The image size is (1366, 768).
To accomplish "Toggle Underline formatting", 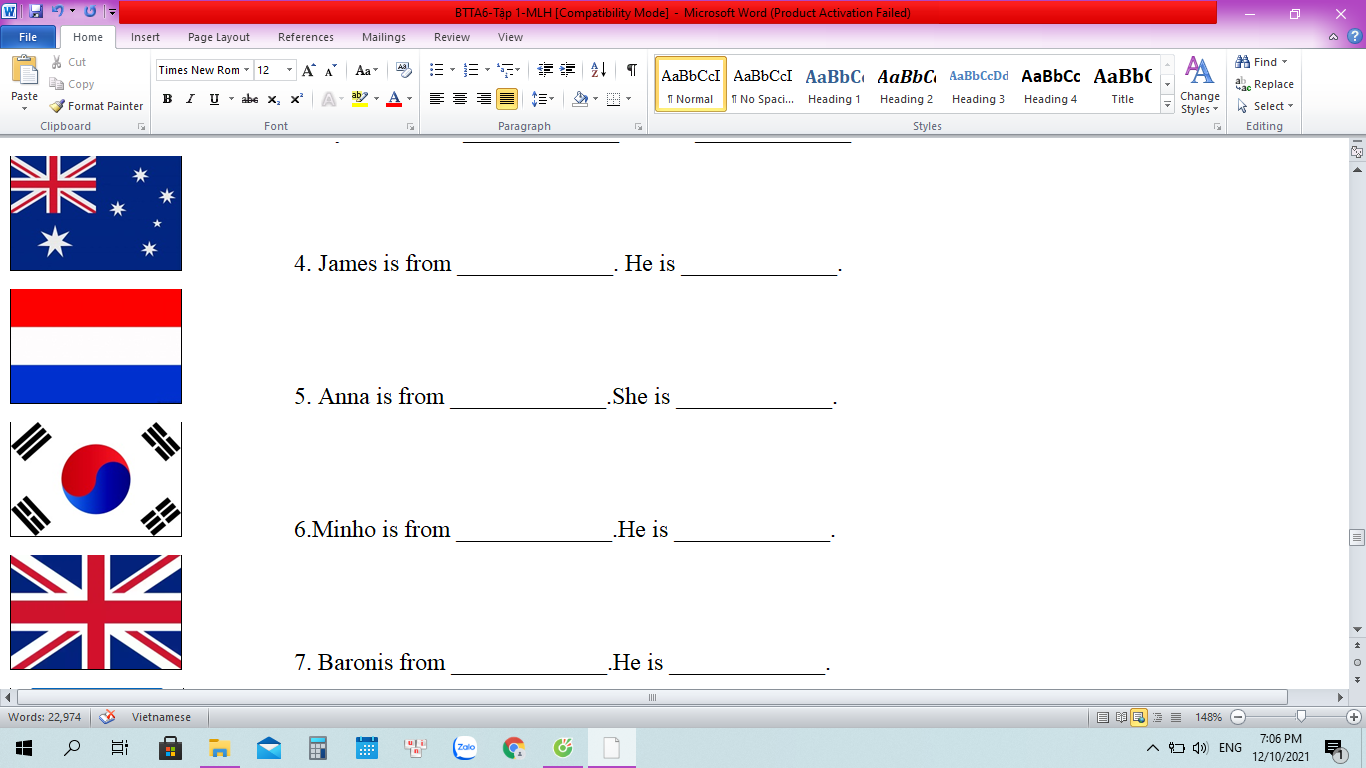I will point(214,99).
